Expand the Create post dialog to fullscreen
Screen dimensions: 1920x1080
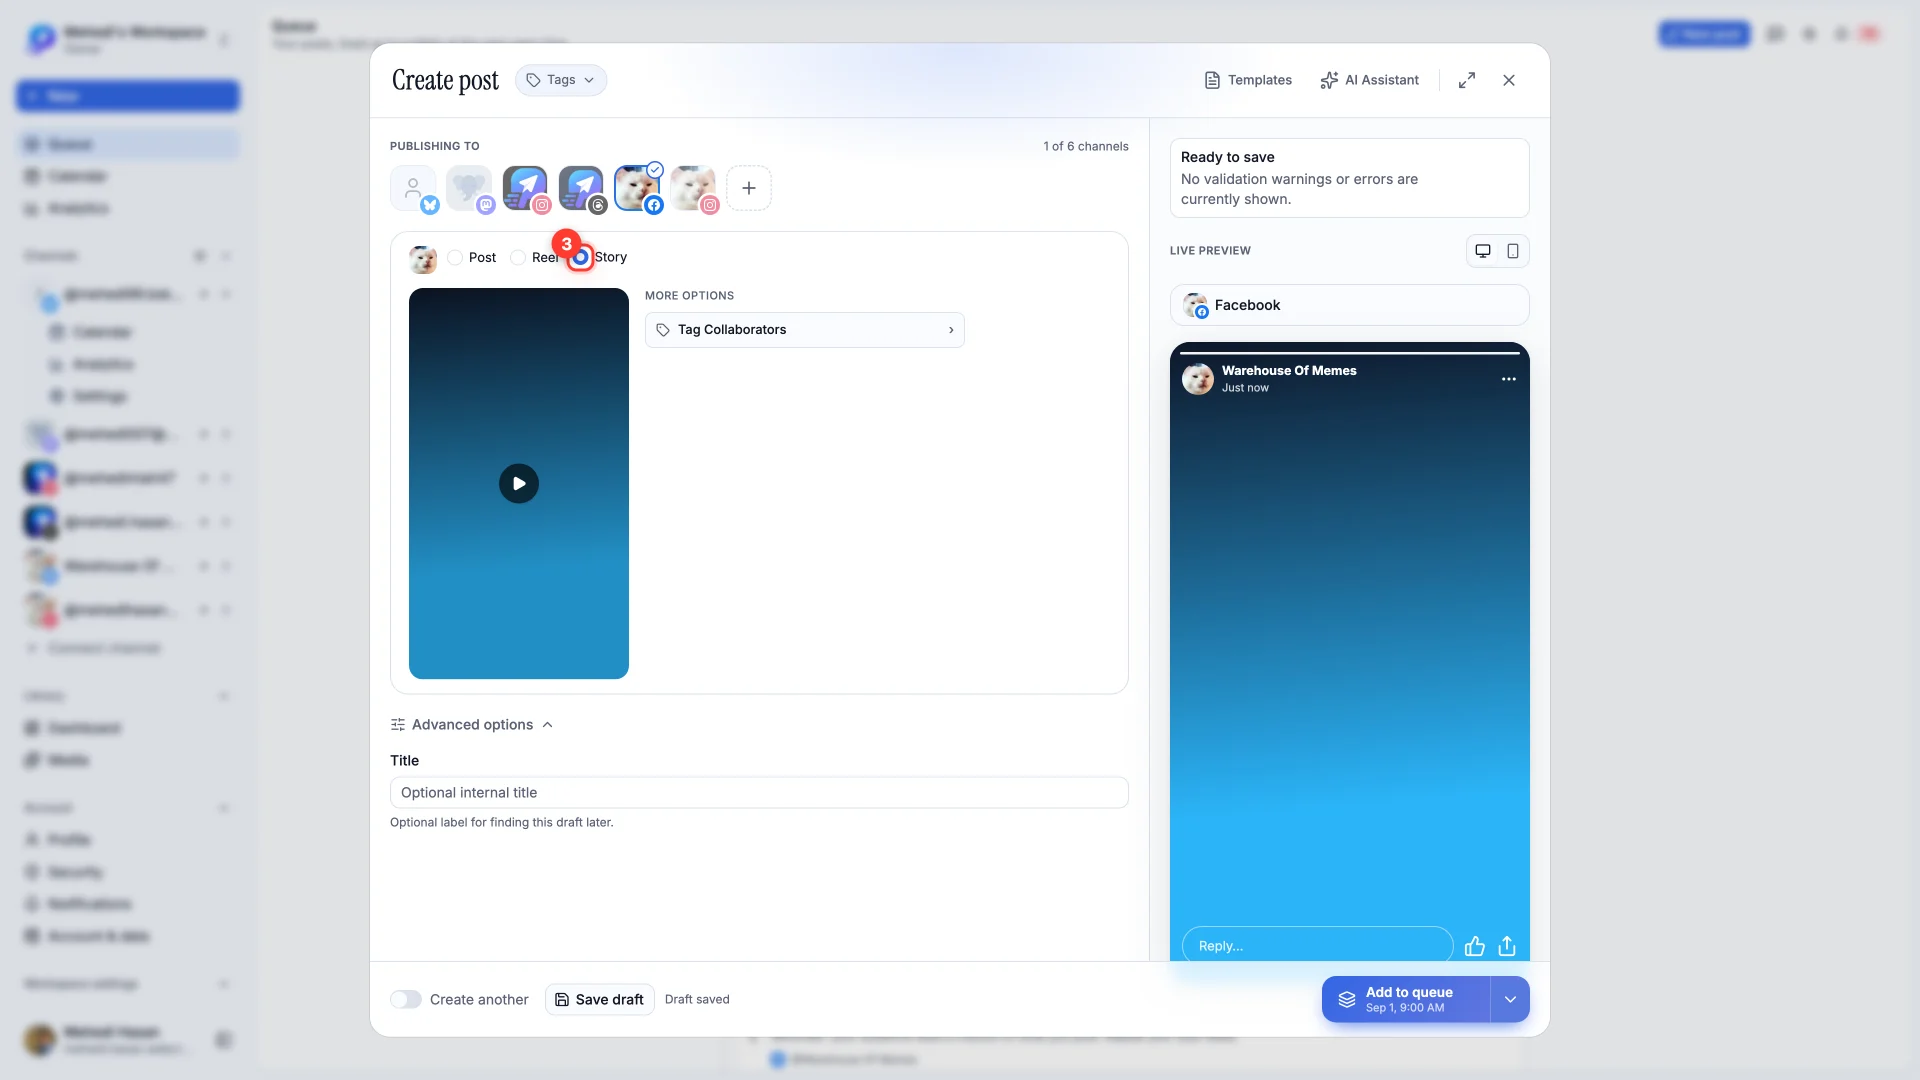click(1467, 80)
